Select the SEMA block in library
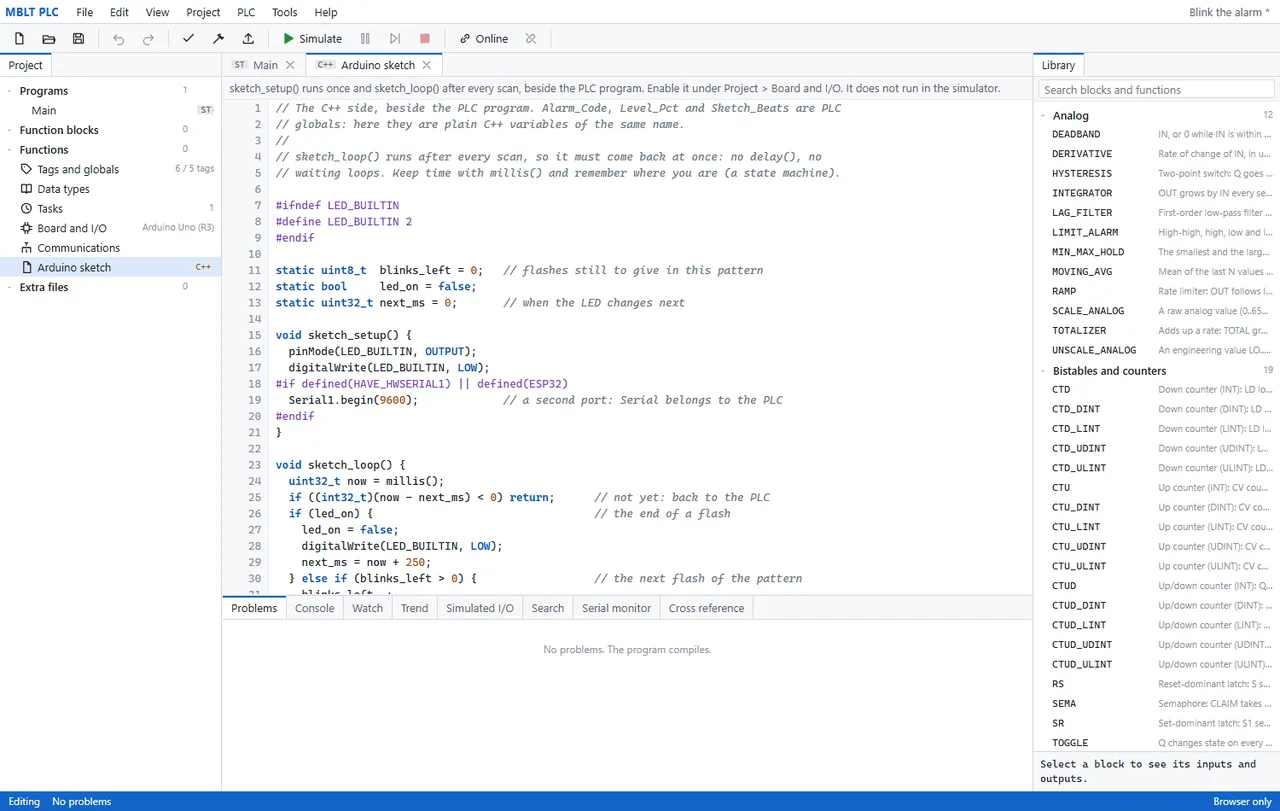 [1156, 704]
